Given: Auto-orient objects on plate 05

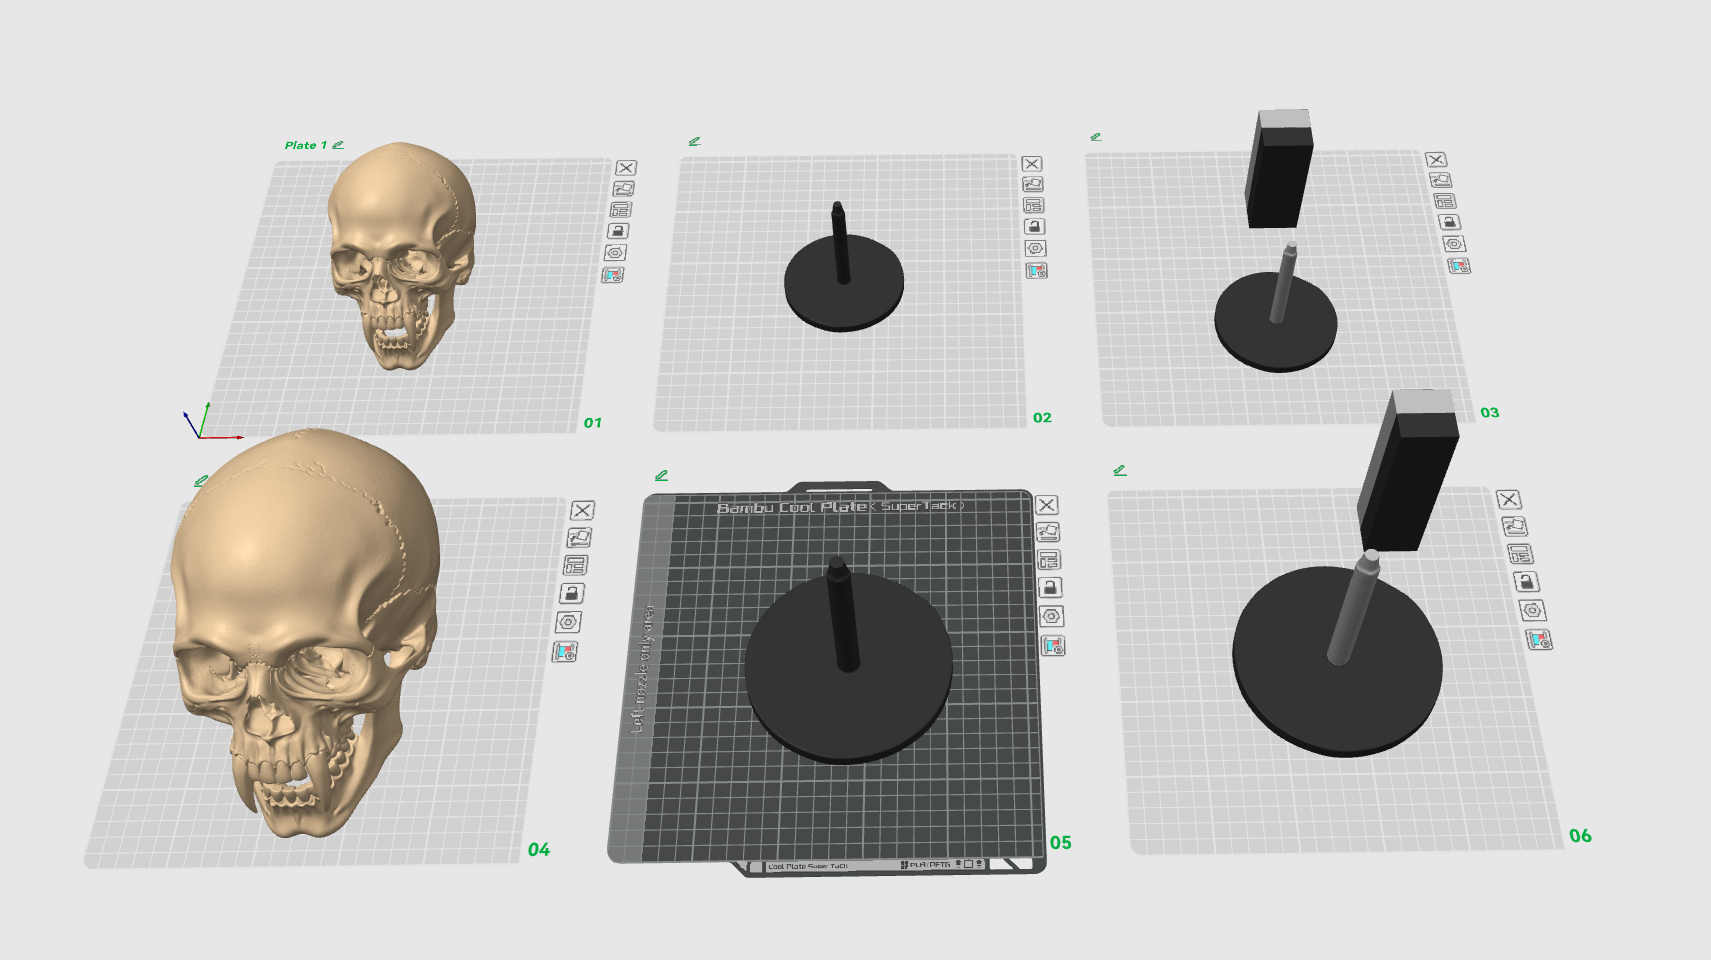Looking at the screenshot, I should tap(1047, 532).
